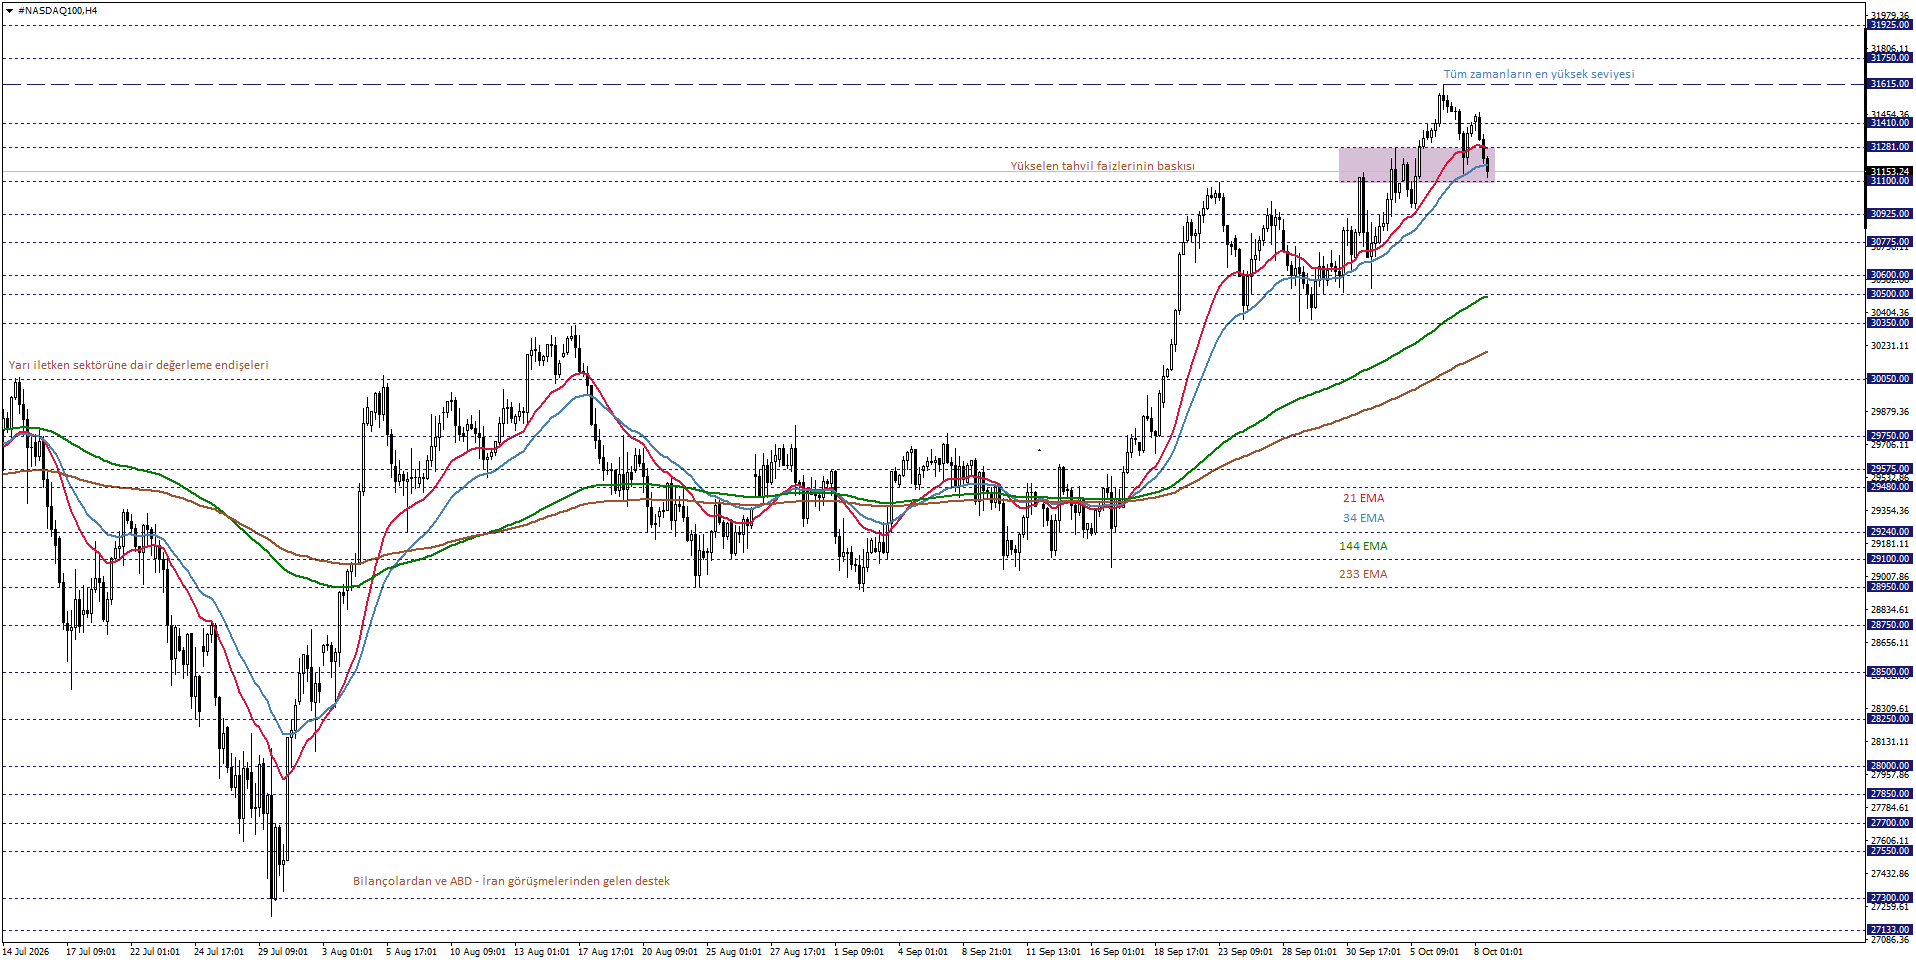Viewport: 1916px width, 963px height.
Task: Click the current price 31153.24 label
Action: [x=1889, y=171]
